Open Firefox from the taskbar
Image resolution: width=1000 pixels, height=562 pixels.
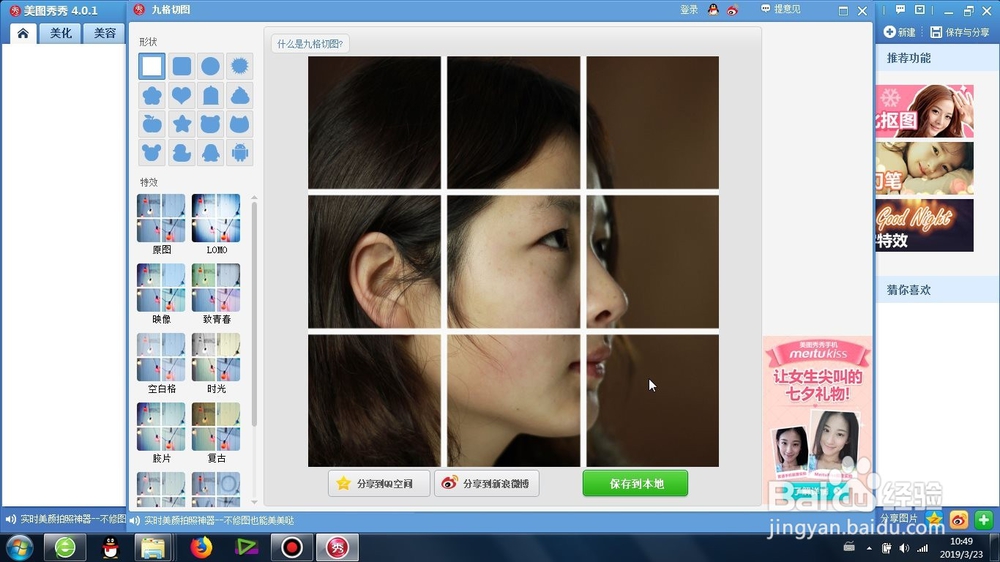point(201,547)
